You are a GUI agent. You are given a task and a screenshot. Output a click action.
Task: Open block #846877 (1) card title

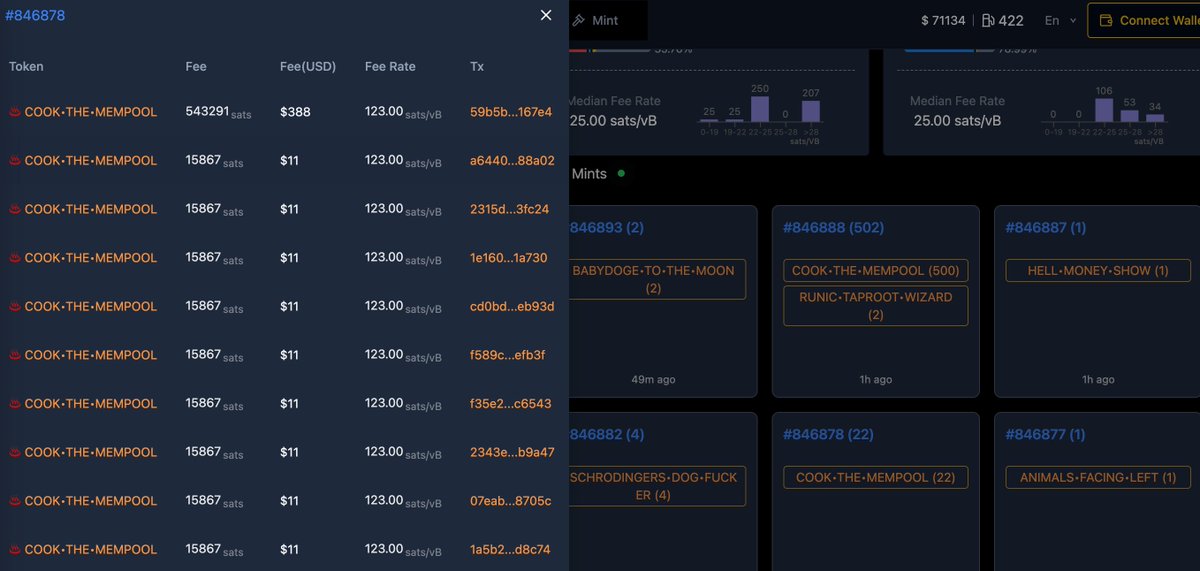[1046, 434]
